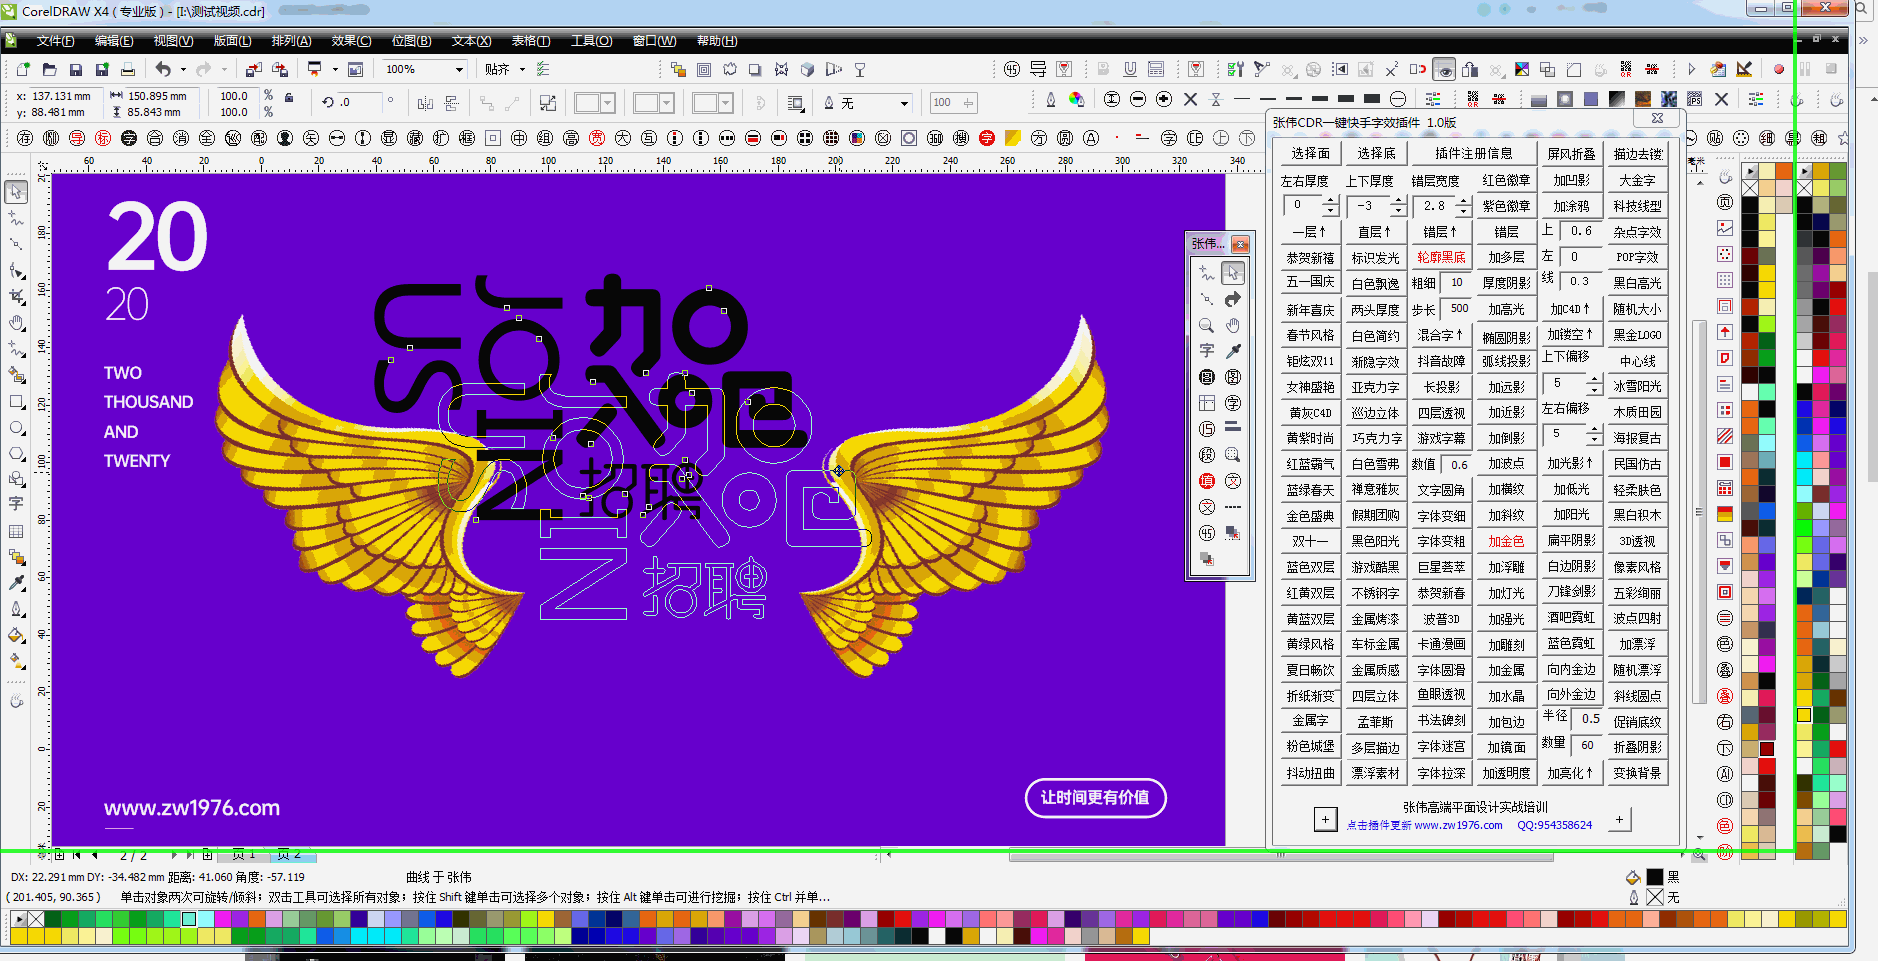Click the outline 无 indicator swatch
Screen dimensions: 1878x961
1655,897
